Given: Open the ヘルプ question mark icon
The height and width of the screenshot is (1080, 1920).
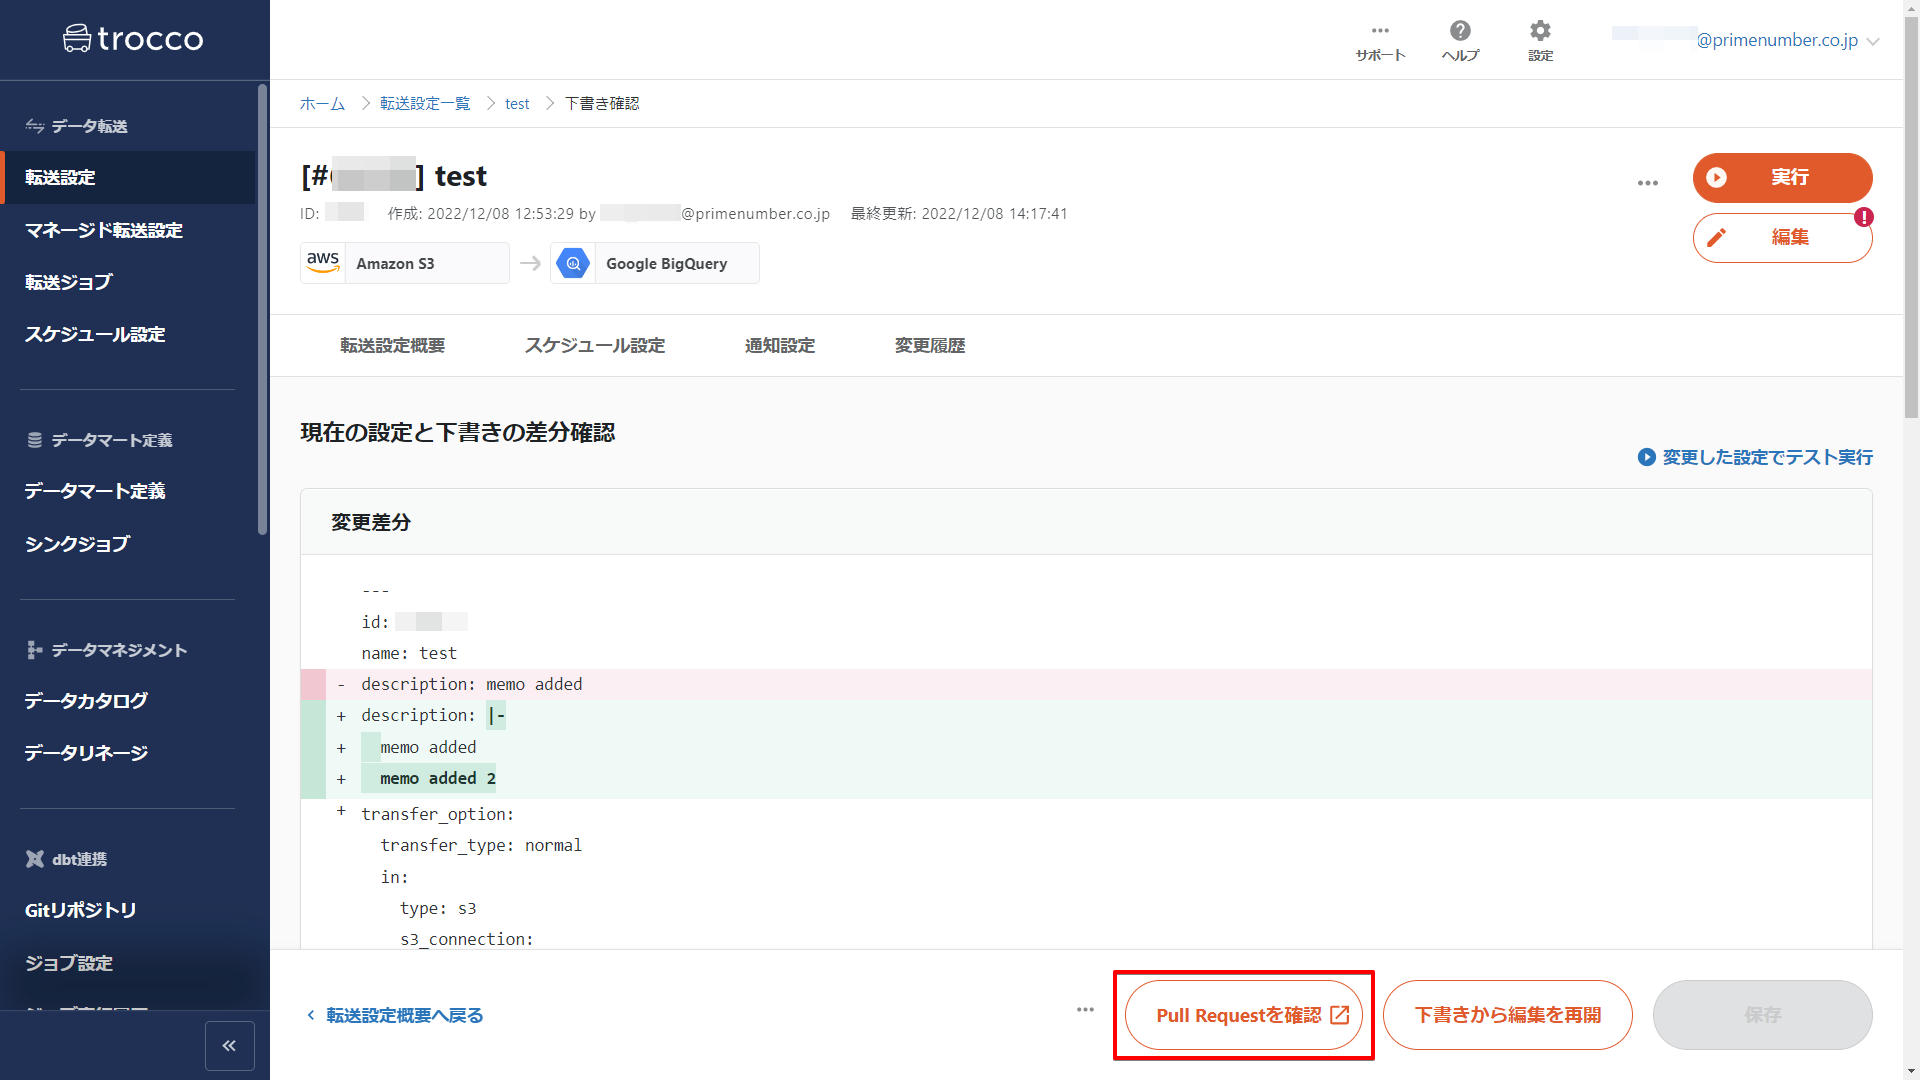Looking at the screenshot, I should click(x=1460, y=31).
